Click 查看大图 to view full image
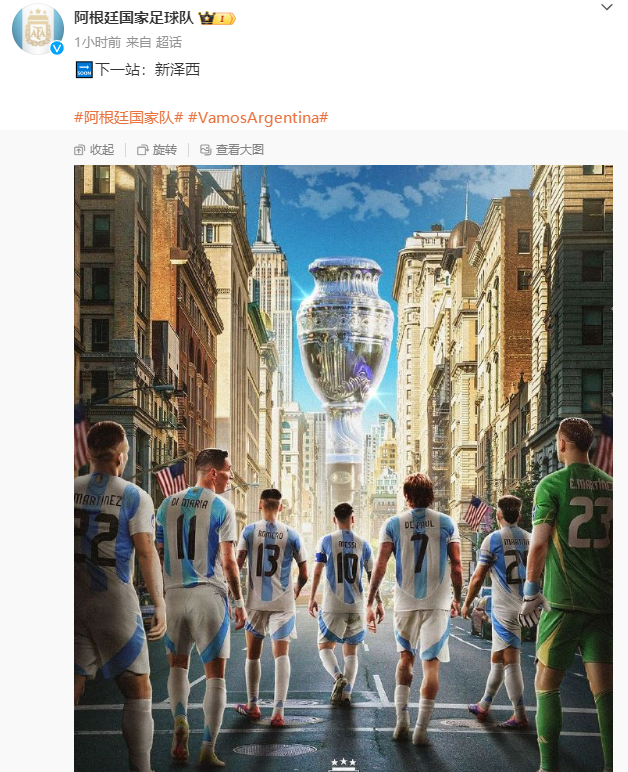628x772 pixels. (x=232, y=150)
